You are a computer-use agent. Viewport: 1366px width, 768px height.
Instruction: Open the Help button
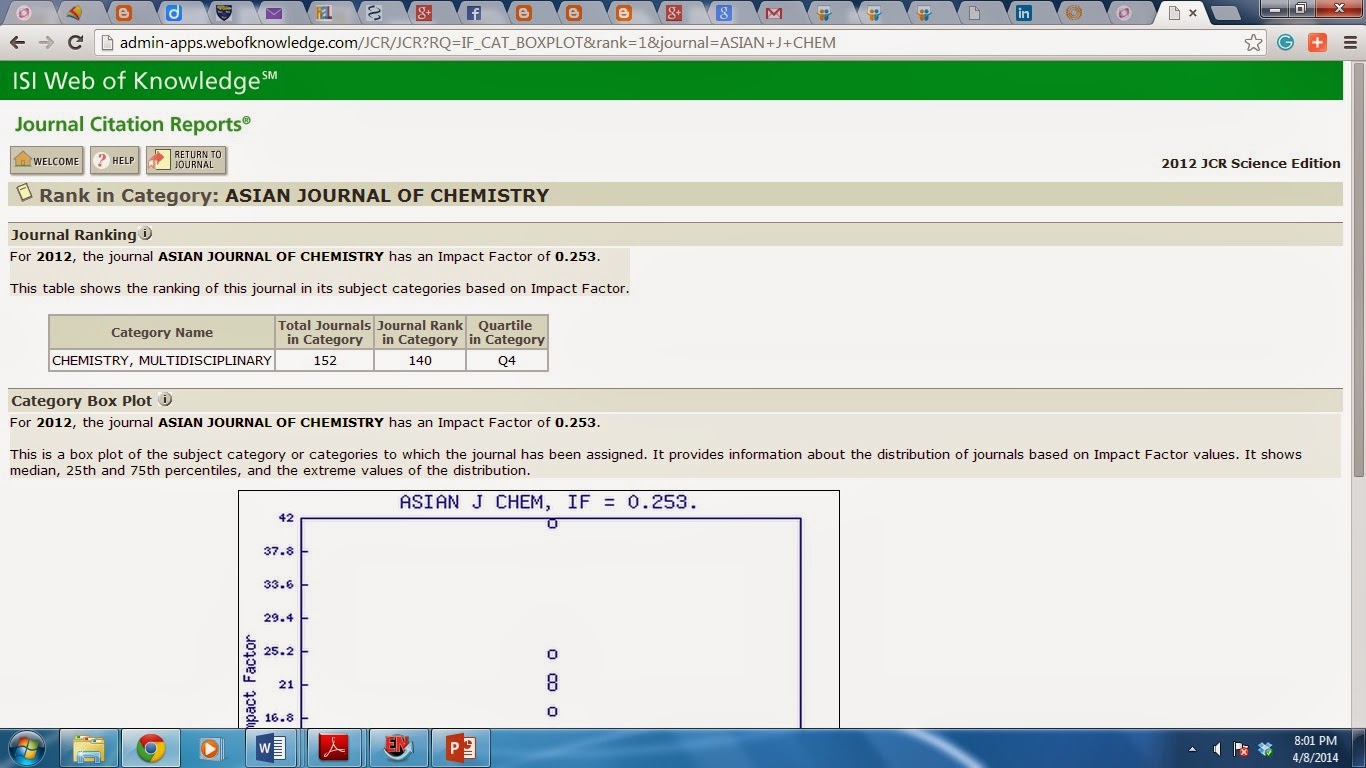(x=115, y=160)
